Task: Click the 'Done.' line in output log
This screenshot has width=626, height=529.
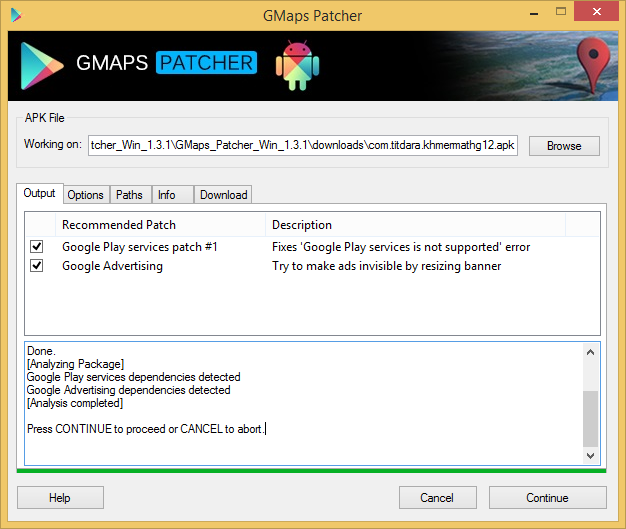Action: pos(41,351)
